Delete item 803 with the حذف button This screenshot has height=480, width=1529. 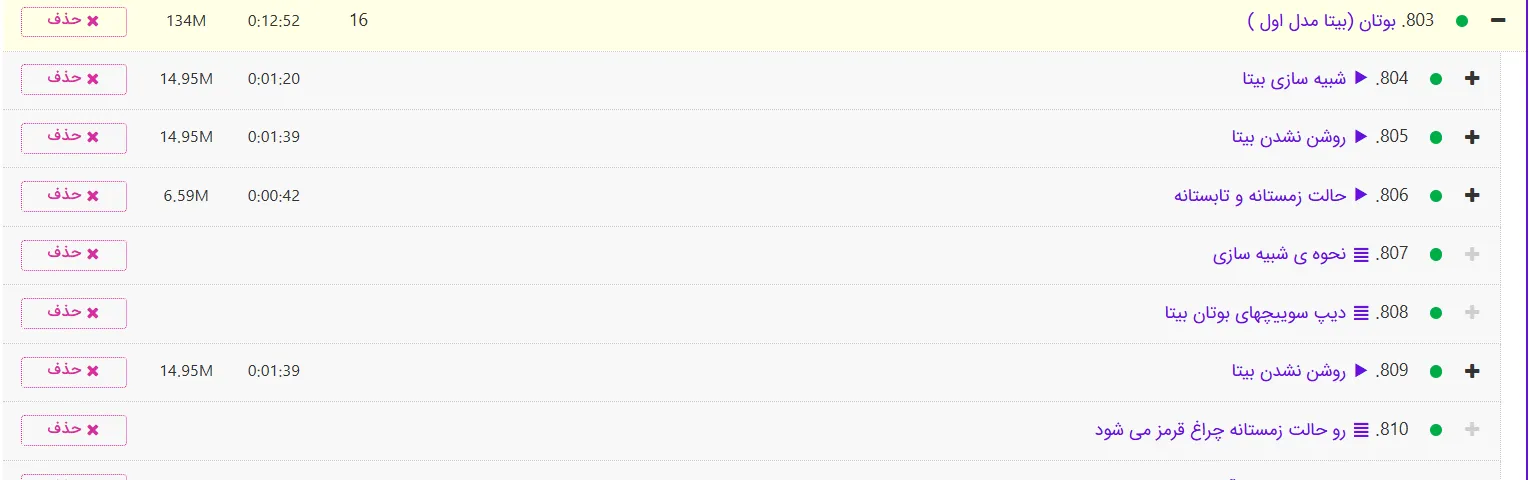(74, 21)
